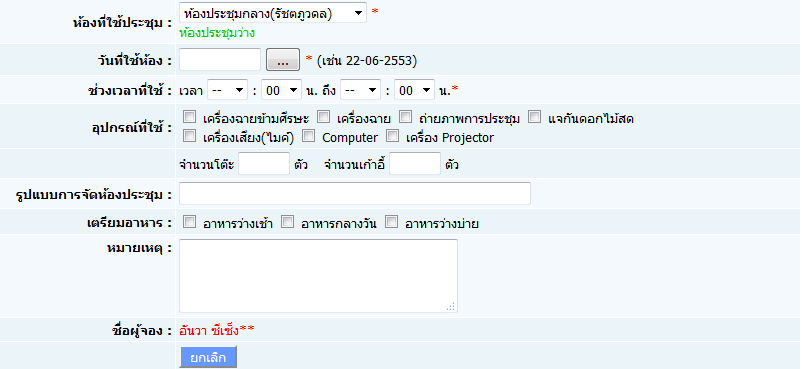The width and height of the screenshot is (802, 369).
Task: Open the ห้องประชุมกลาง(รัชตภูวดล) room dropdown
Action: [273, 14]
